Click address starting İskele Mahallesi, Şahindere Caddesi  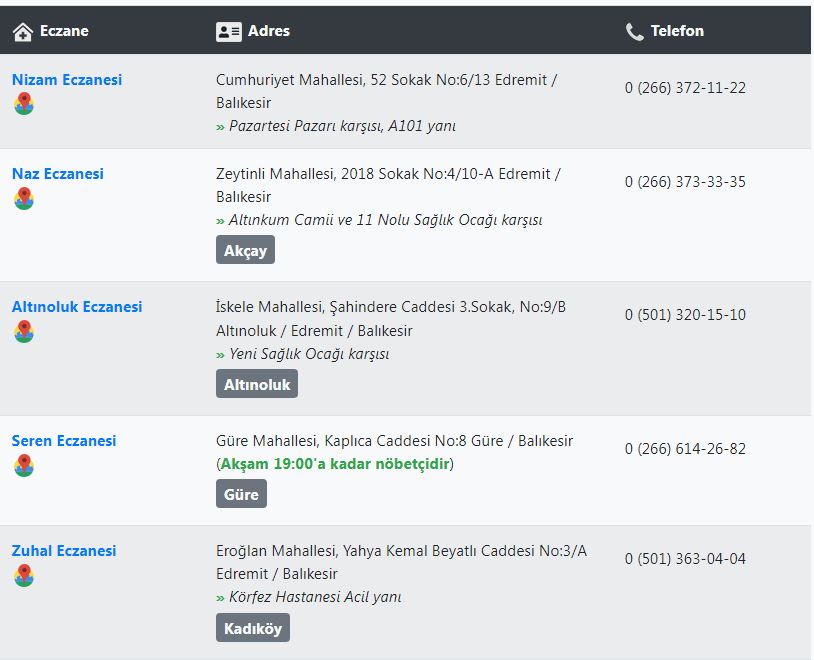pyautogui.click(x=391, y=318)
